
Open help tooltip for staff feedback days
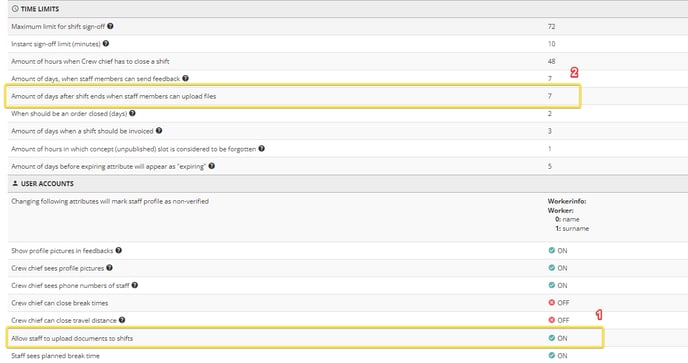coord(186,78)
